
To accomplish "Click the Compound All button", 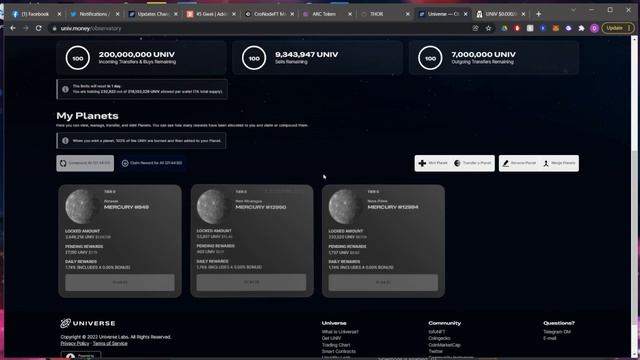I will coord(85,163).
